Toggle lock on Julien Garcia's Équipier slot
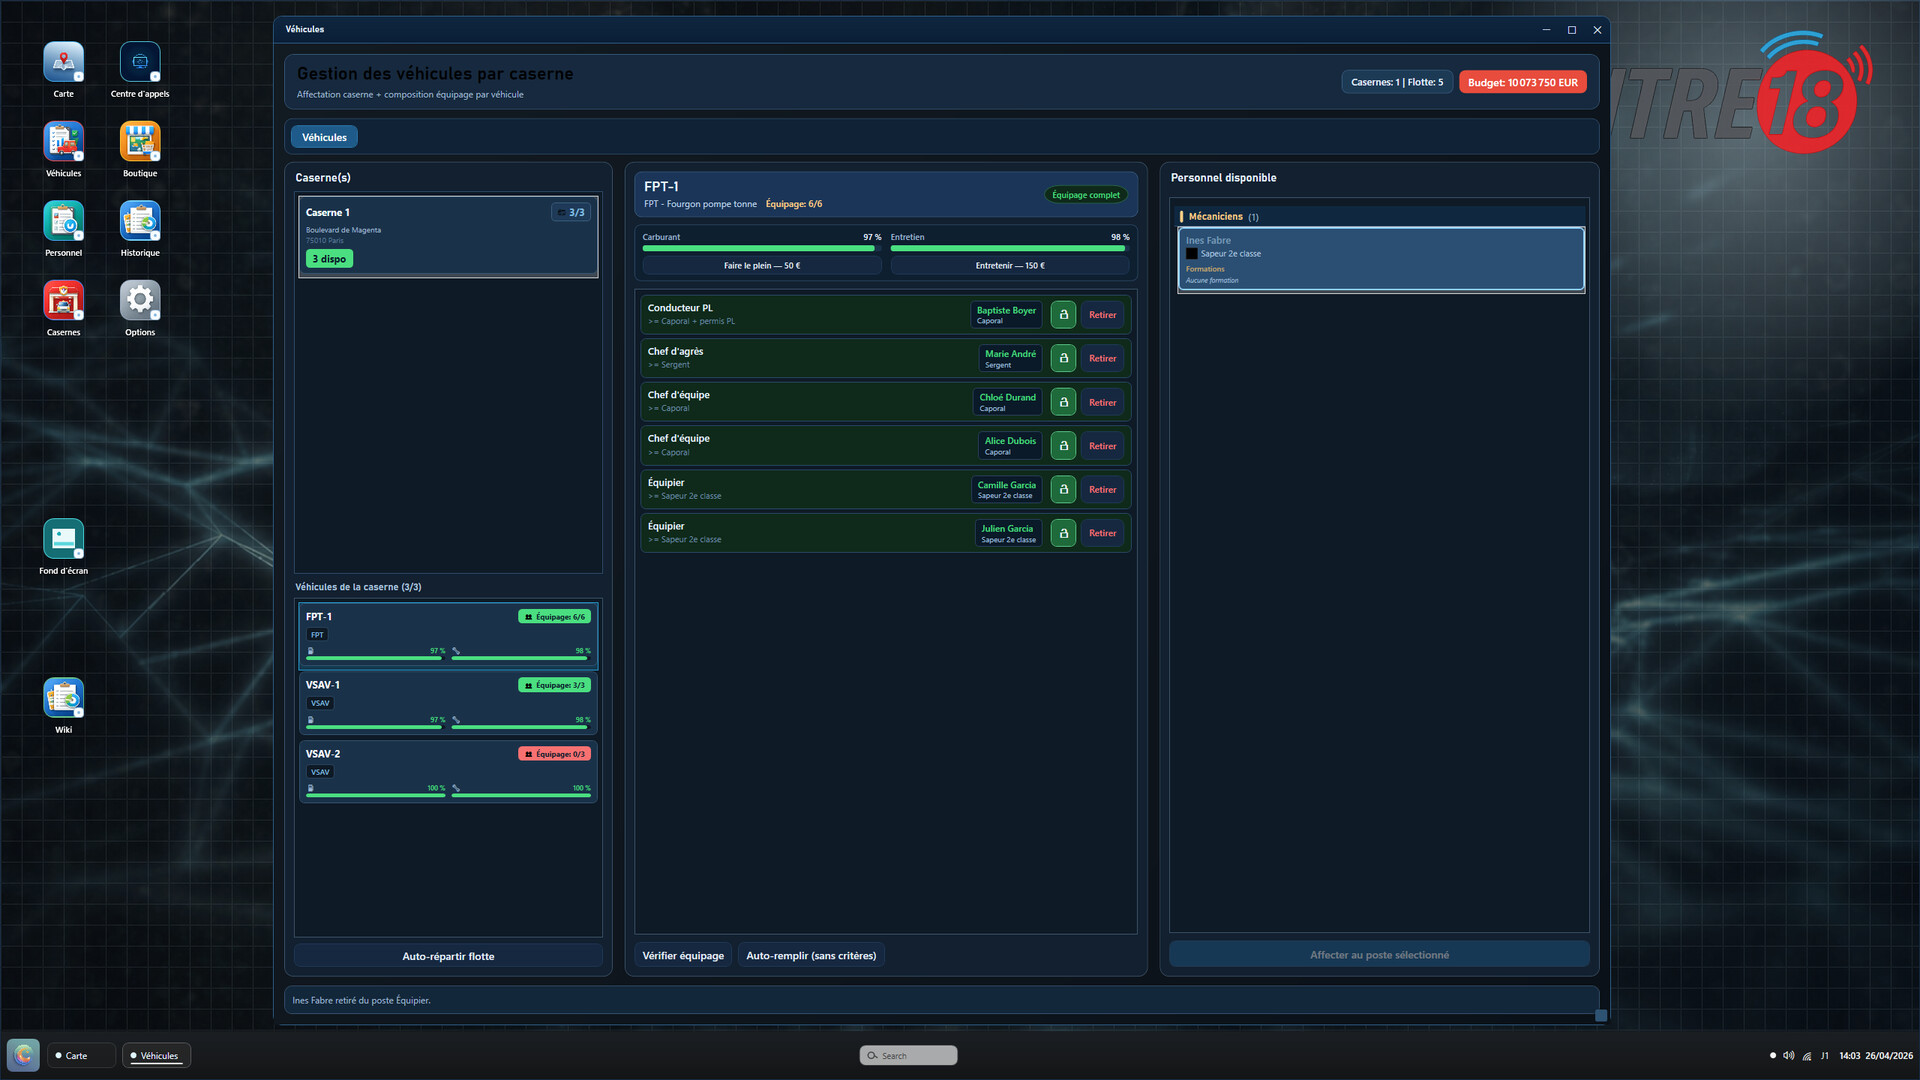The image size is (1920, 1080). (1063, 533)
